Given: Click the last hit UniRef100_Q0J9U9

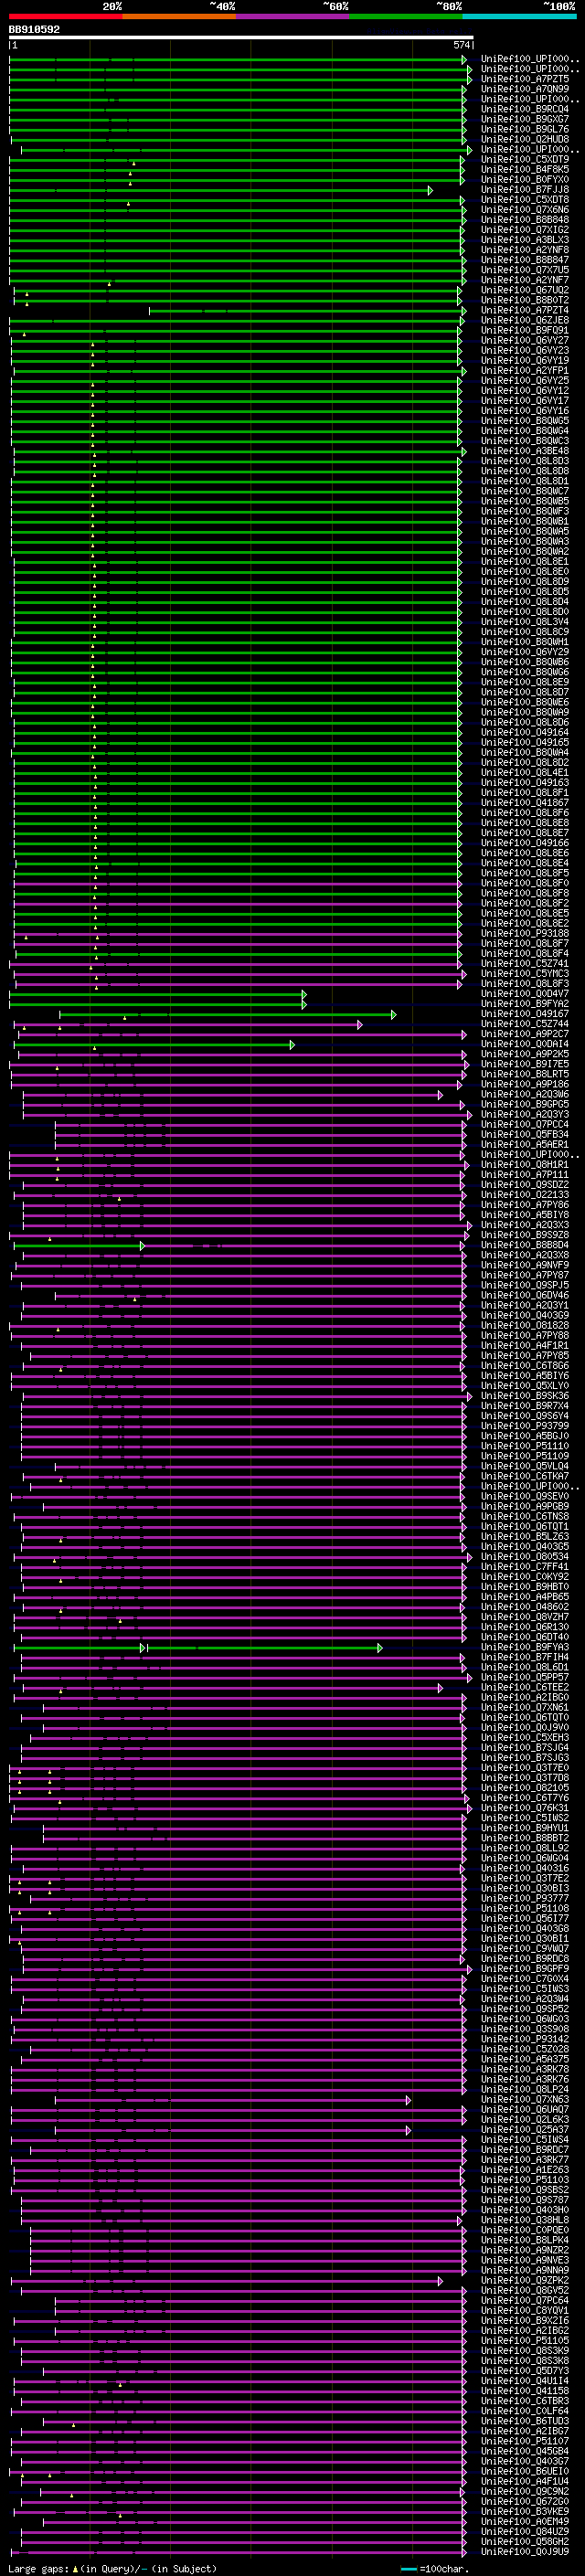Looking at the screenshot, I should click(x=525, y=2552).
